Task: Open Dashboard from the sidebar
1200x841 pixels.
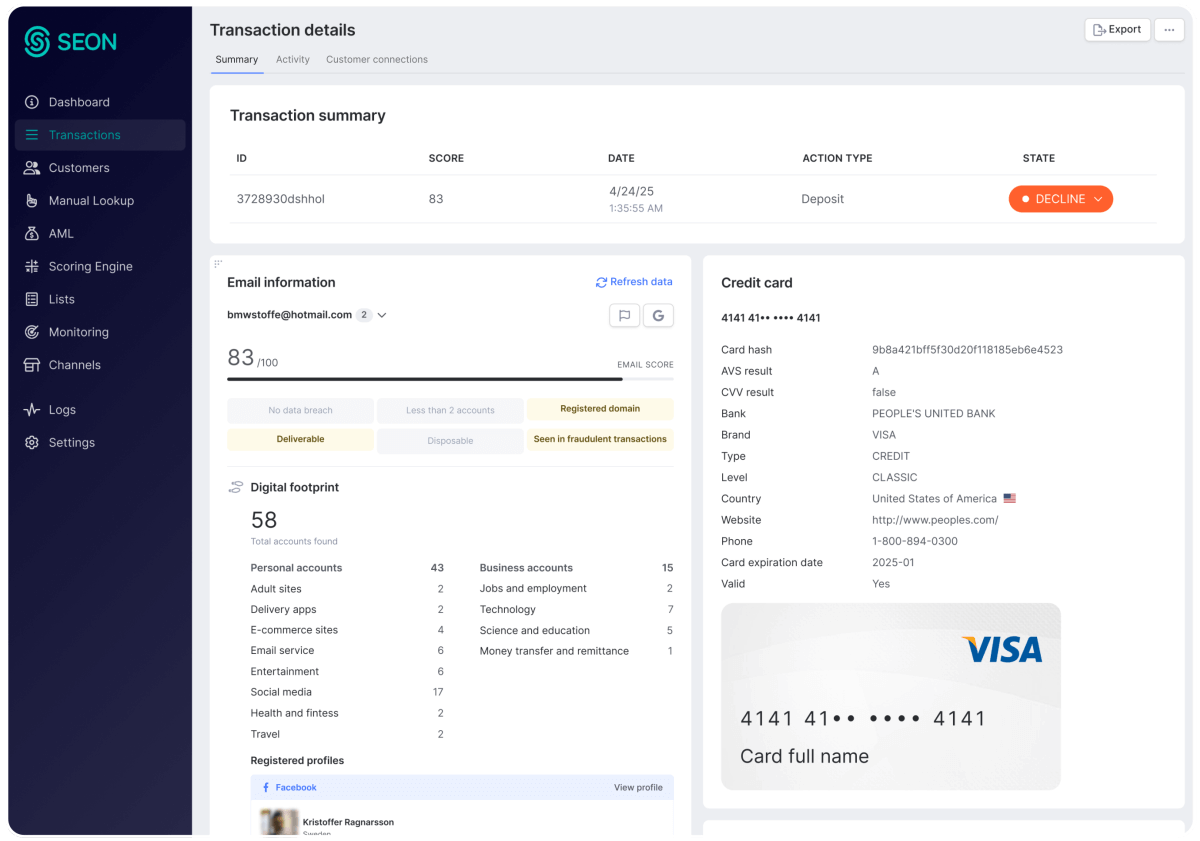Action: pos(79,102)
